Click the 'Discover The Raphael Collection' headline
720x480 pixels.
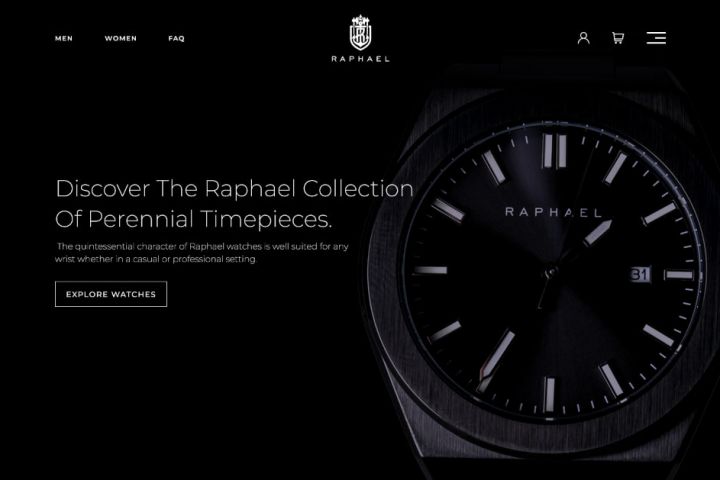234,189
